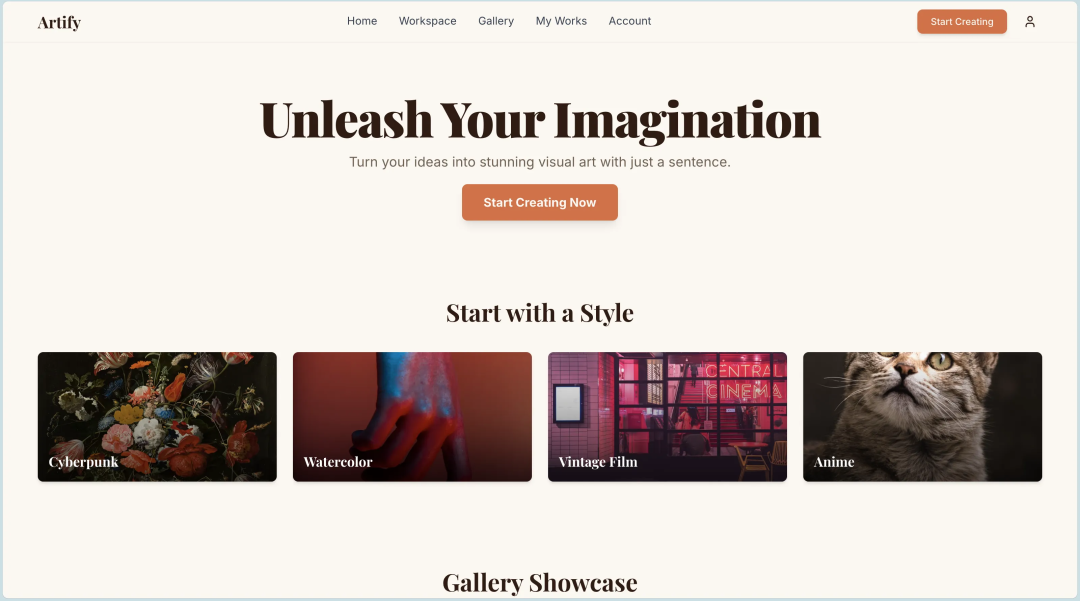Click the Anime label text
Image resolution: width=1080 pixels, height=601 pixels.
coord(833,462)
